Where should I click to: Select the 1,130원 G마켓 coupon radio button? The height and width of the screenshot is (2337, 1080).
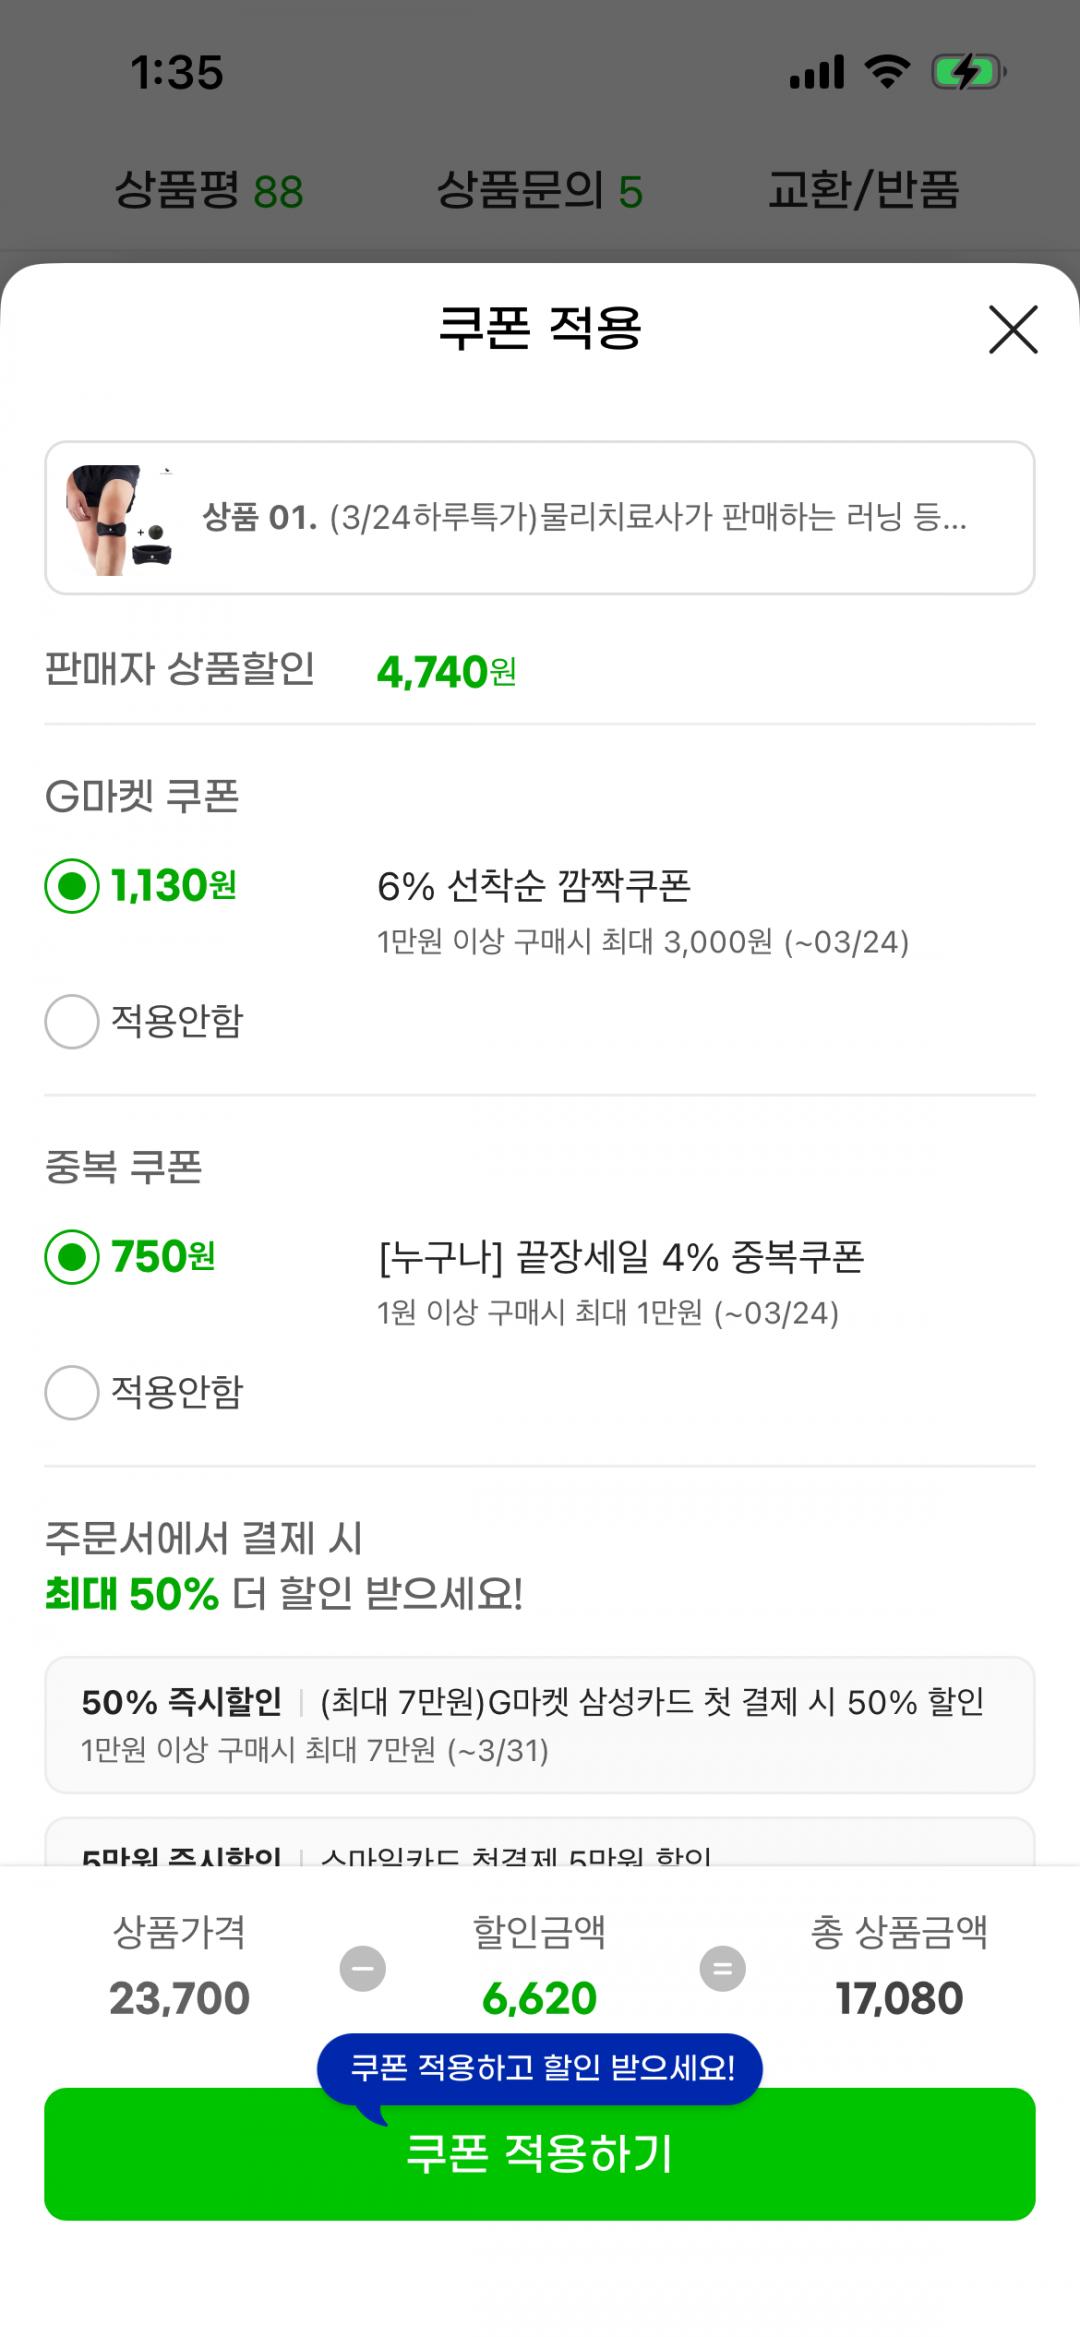[72, 886]
